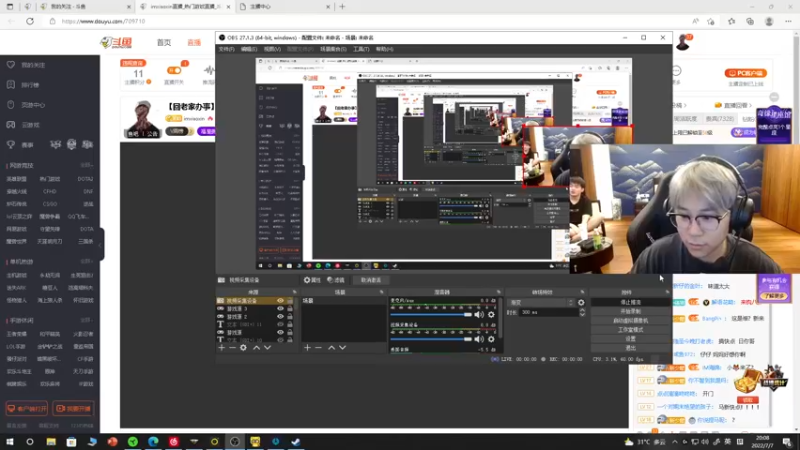Pop out the sources dock panel

[x=294, y=292]
